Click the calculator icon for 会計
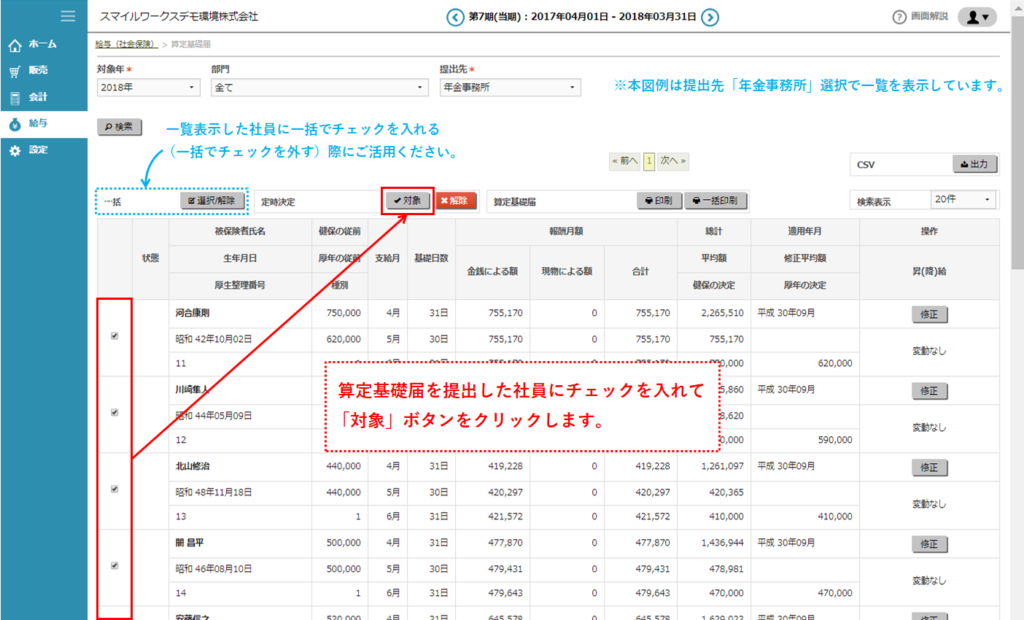The height and width of the screenshot is (620, 1024). (x=15, y=98)
